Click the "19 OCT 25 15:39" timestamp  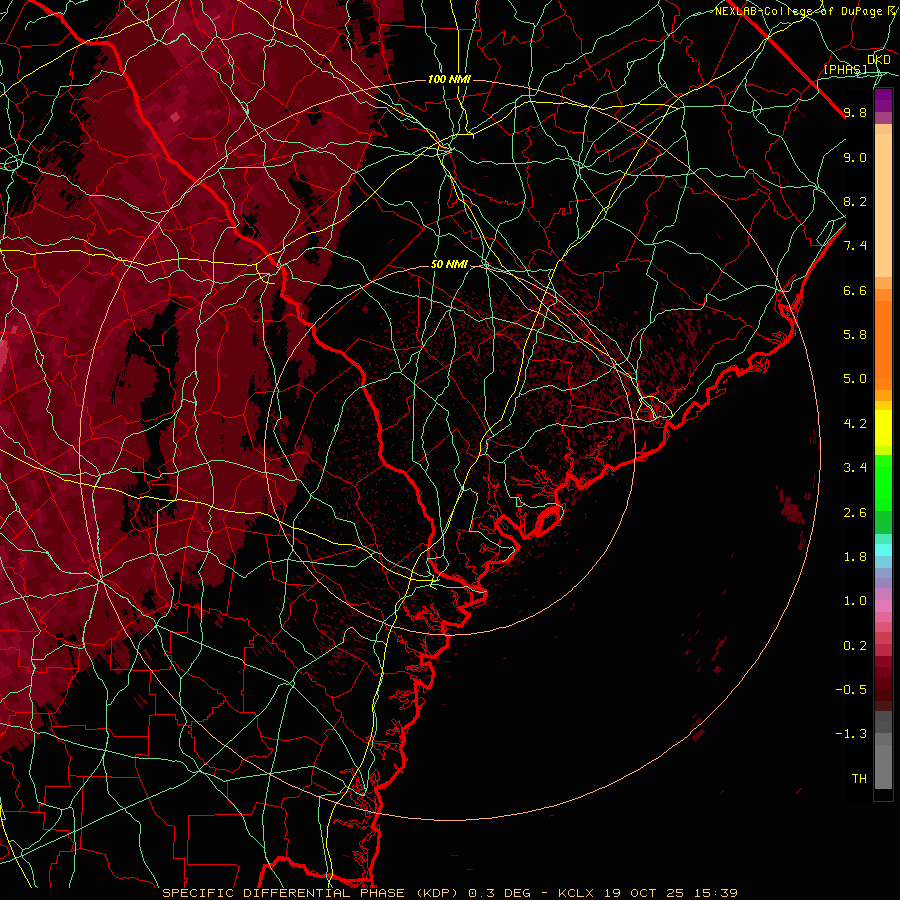point(670,893)
